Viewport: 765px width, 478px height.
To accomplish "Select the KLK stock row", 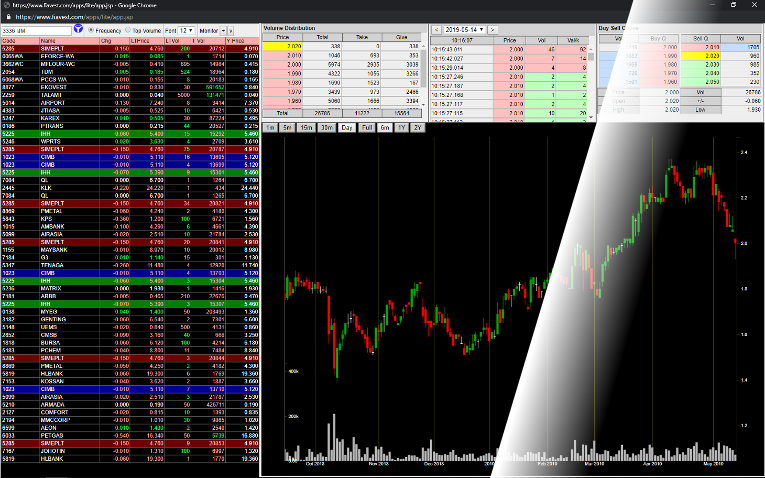I will 130,188.
